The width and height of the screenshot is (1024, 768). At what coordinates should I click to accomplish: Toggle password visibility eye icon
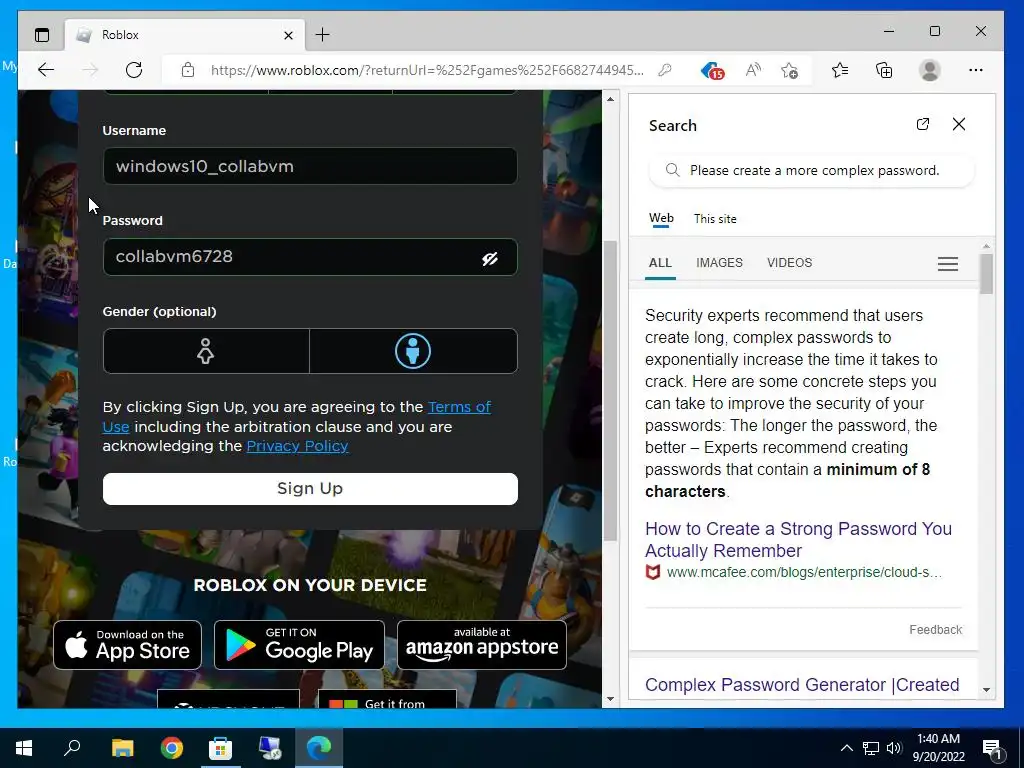coord(490,259)
